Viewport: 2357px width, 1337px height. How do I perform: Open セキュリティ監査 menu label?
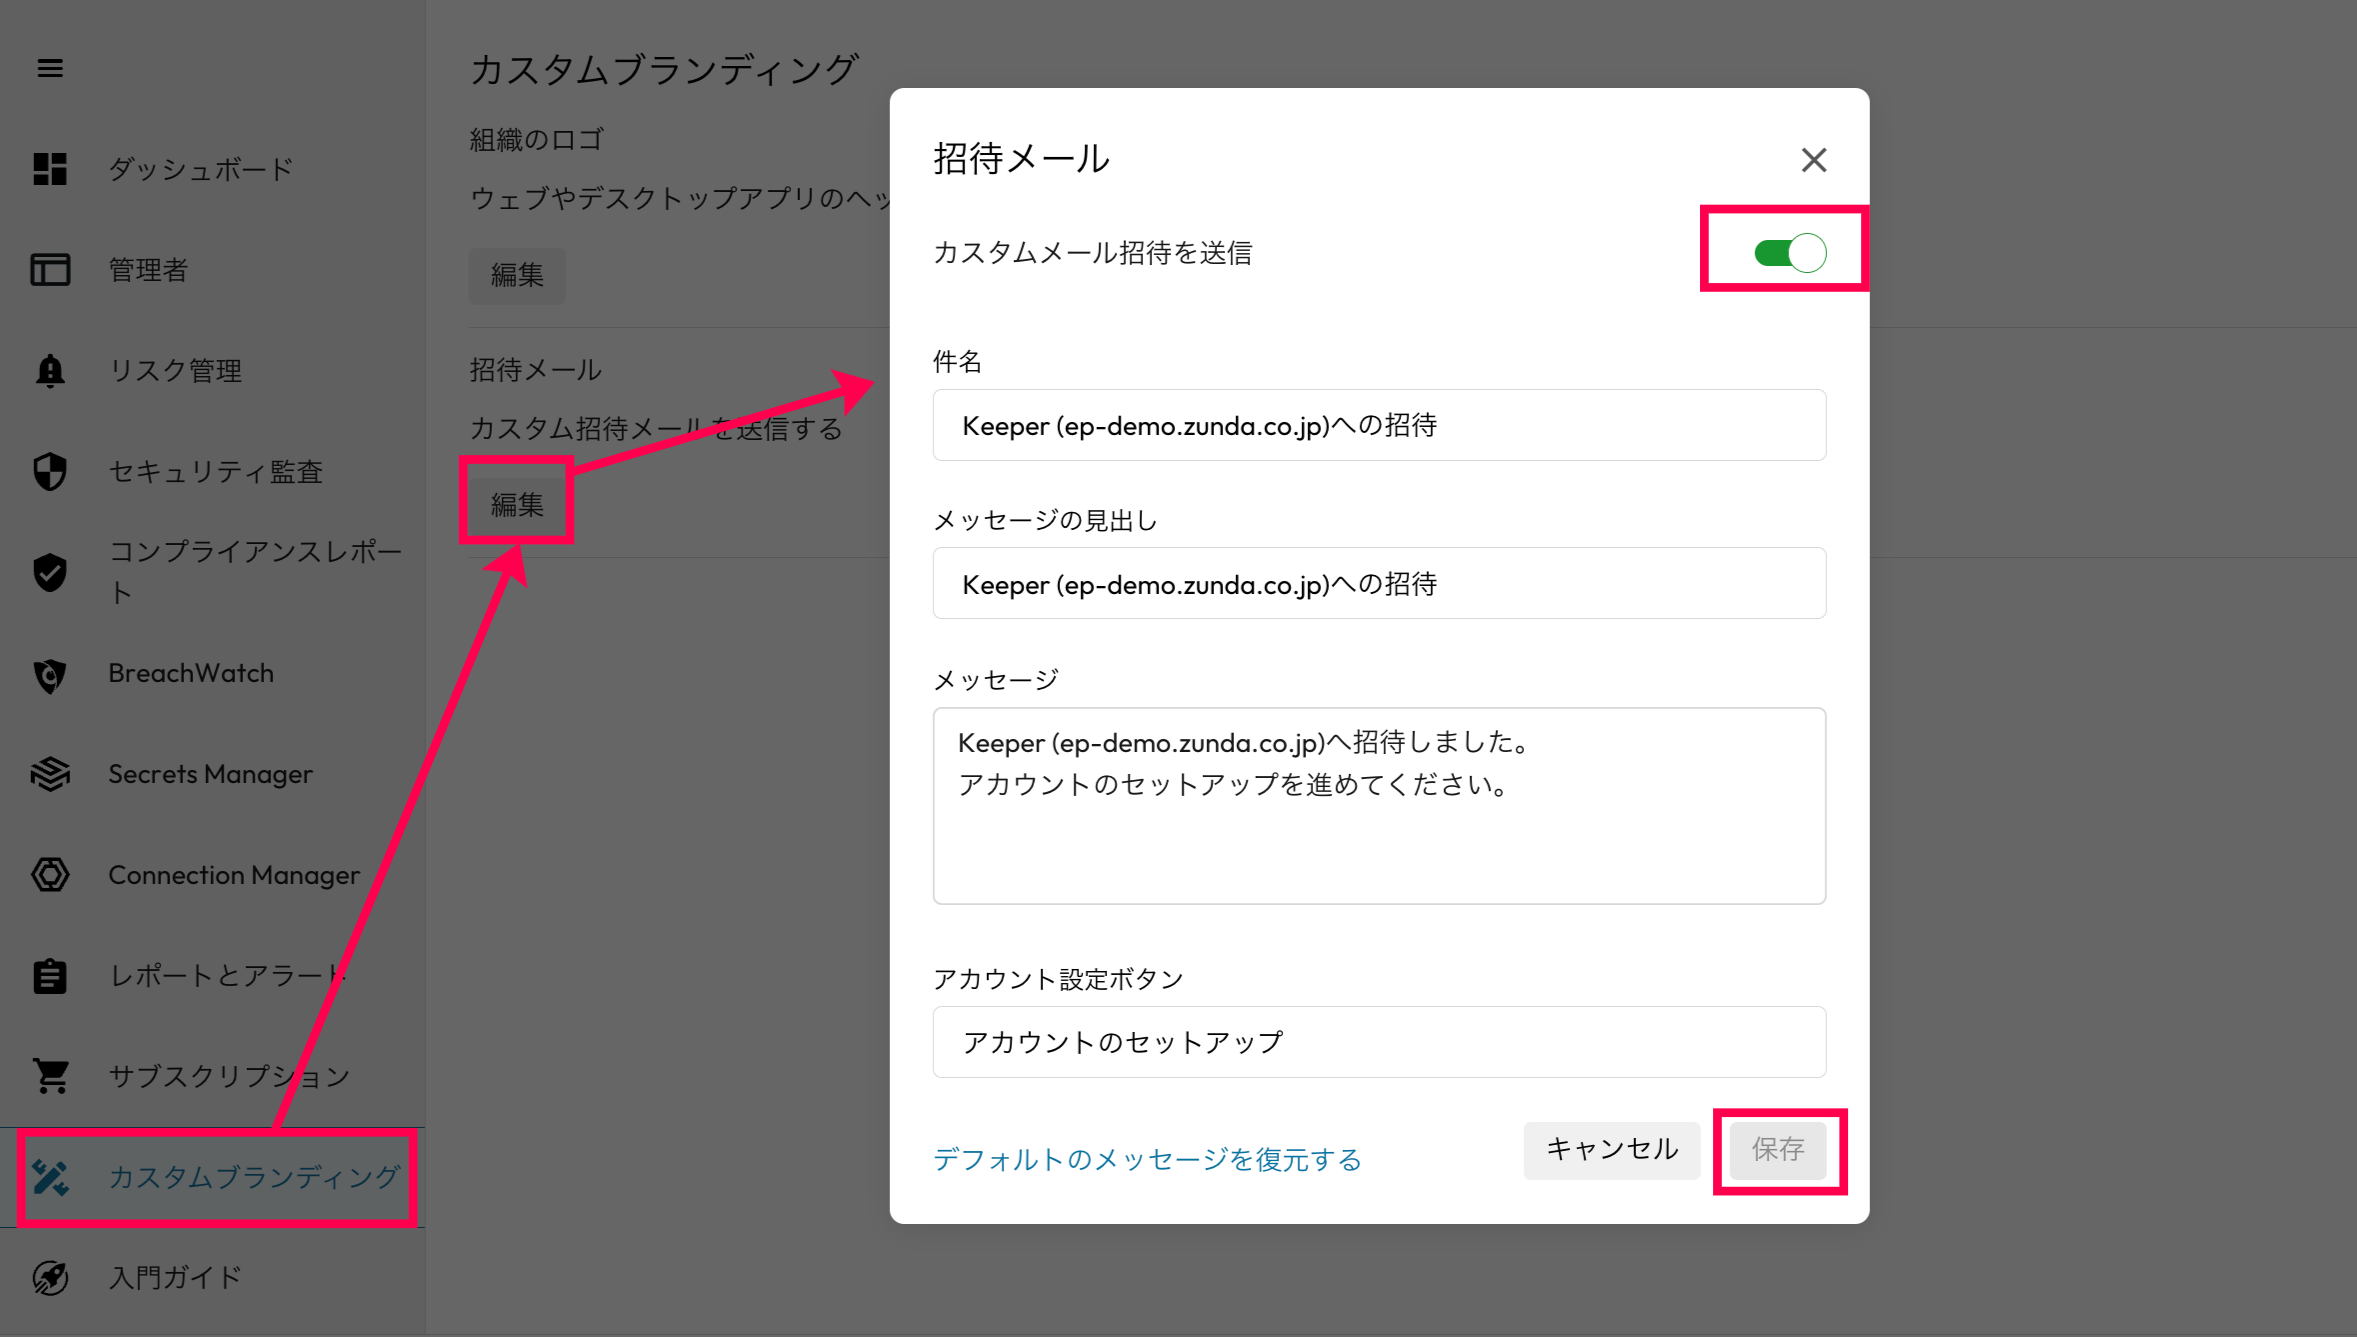[216, 472]
